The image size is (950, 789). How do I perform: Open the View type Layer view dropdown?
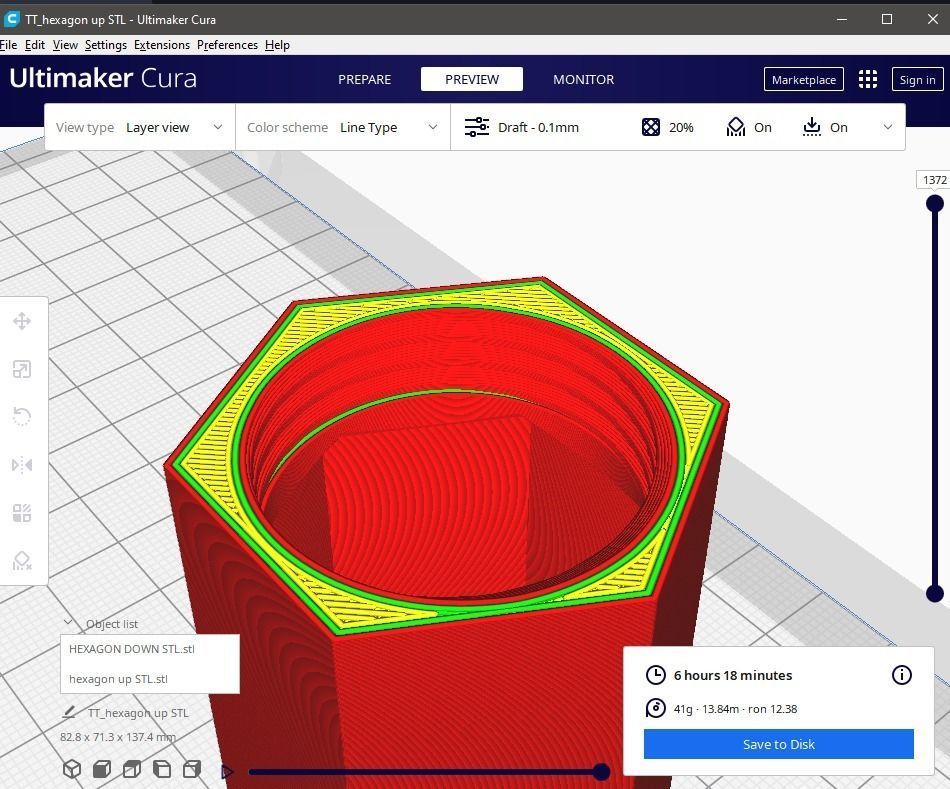[140, 127]
